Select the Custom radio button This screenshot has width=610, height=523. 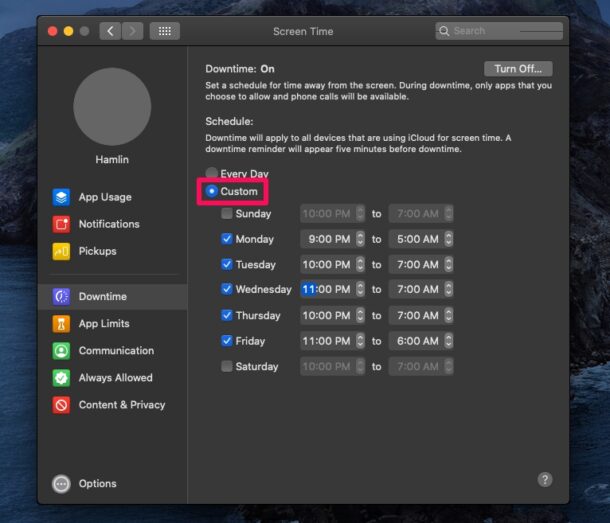pyautogui.click(x=211, y=191)
